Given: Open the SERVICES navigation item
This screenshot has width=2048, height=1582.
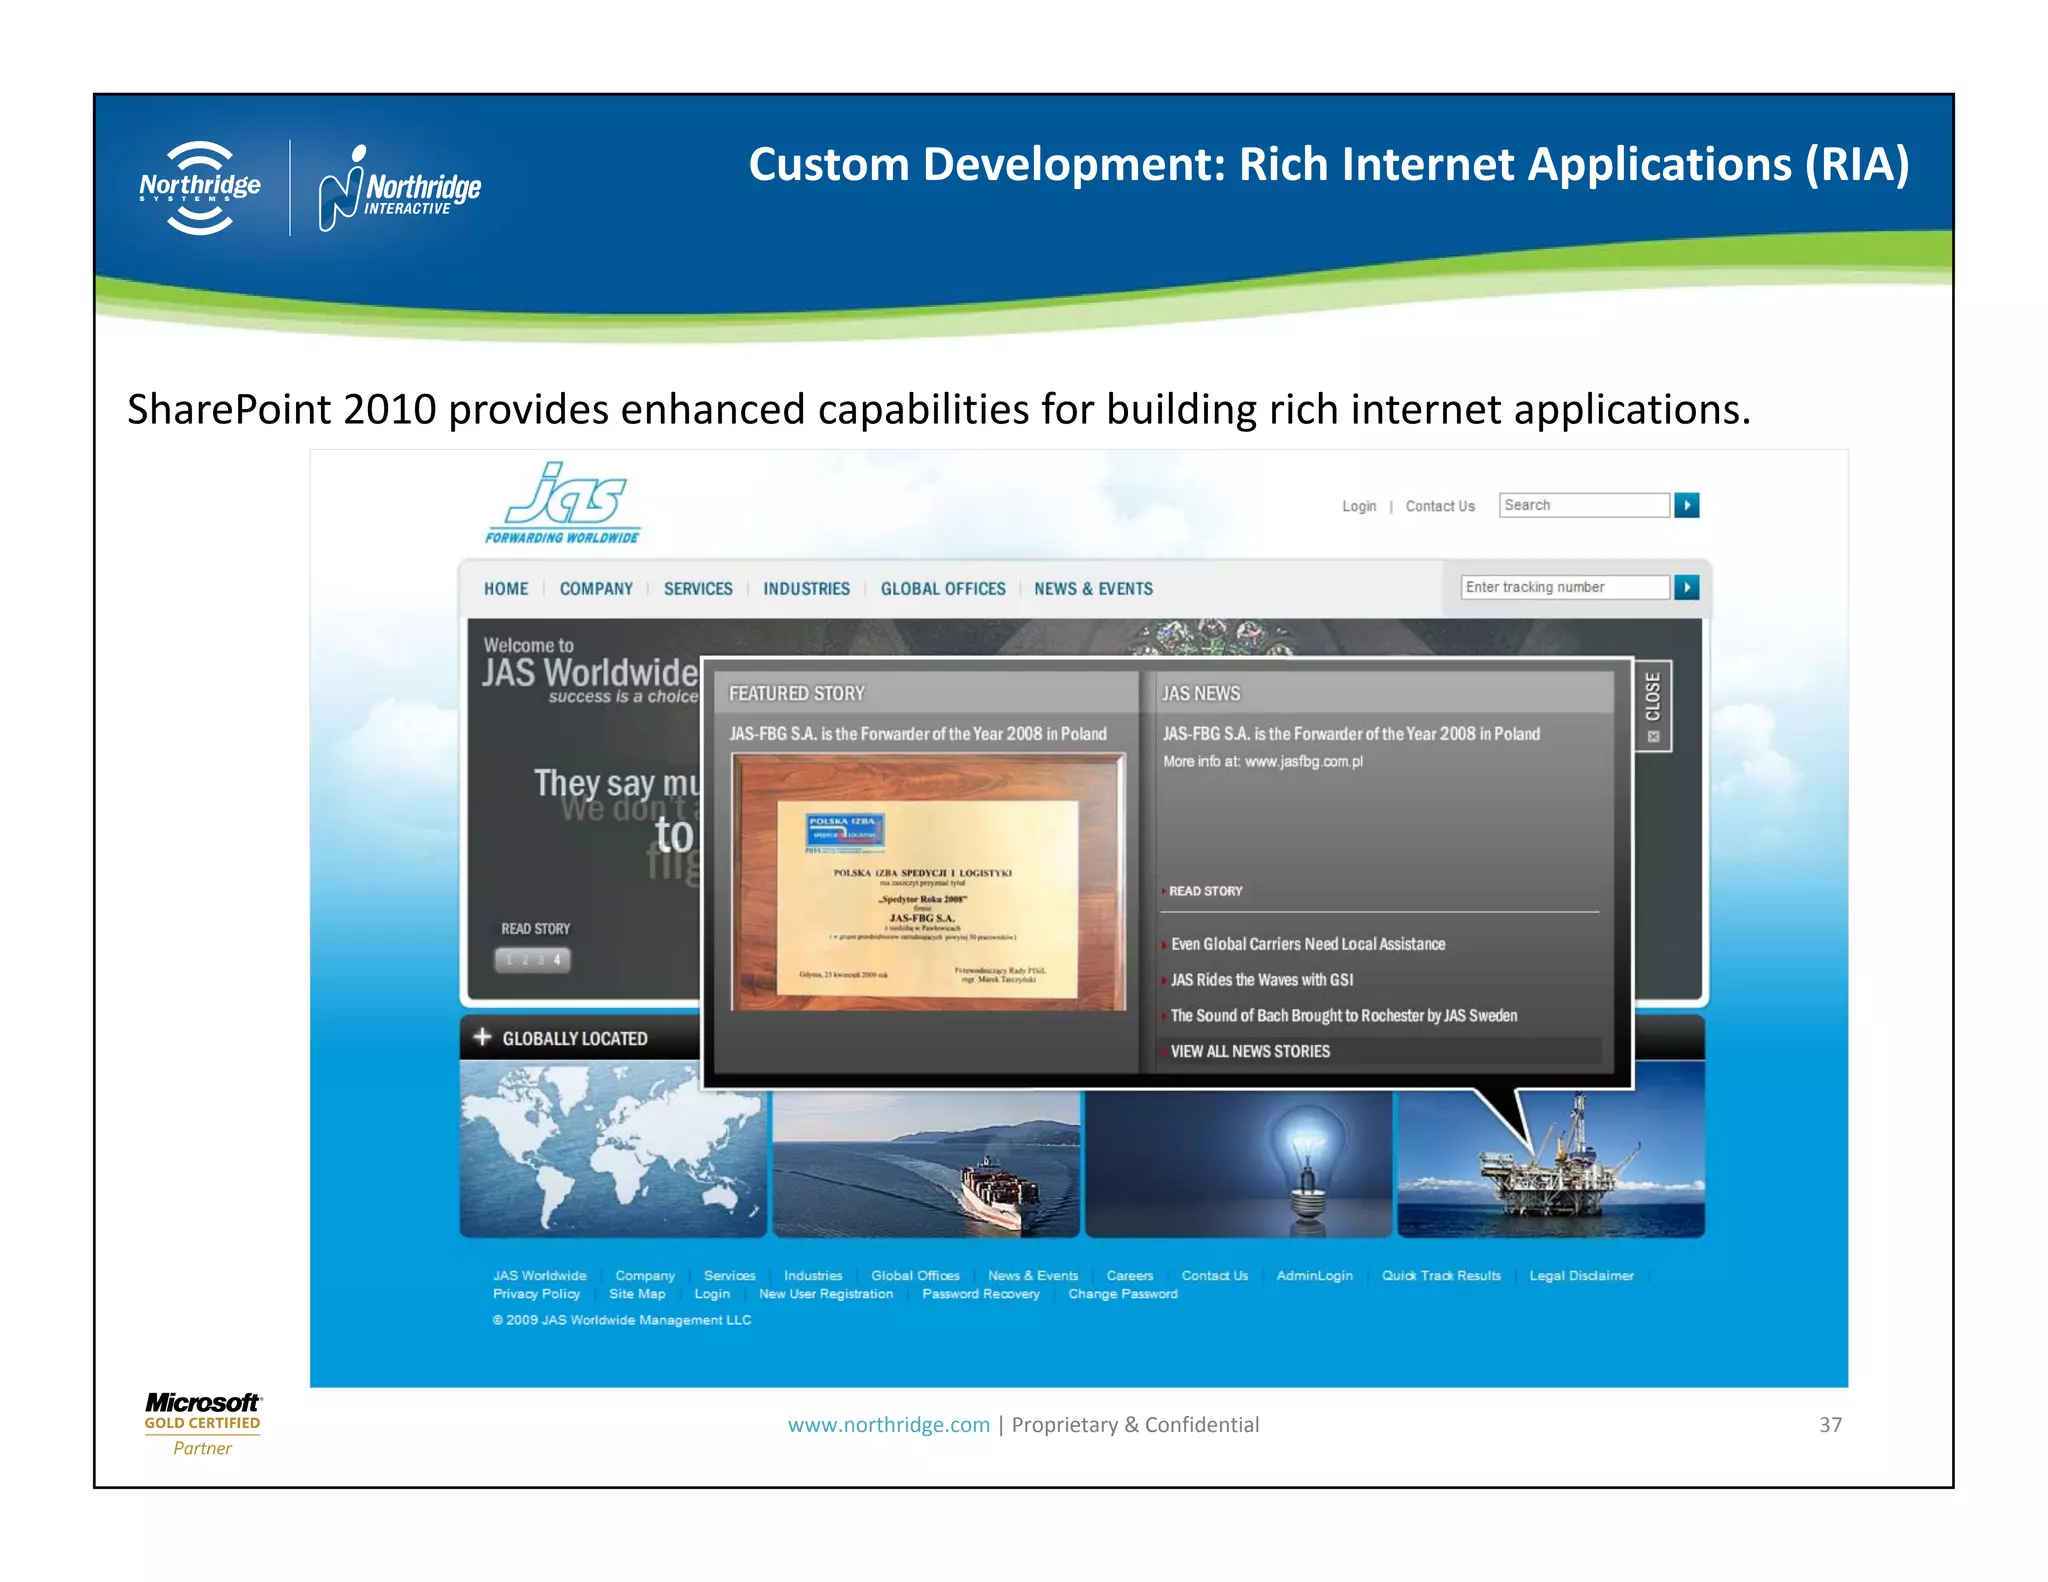Looking at the screenshot, I should click(698, 589).
